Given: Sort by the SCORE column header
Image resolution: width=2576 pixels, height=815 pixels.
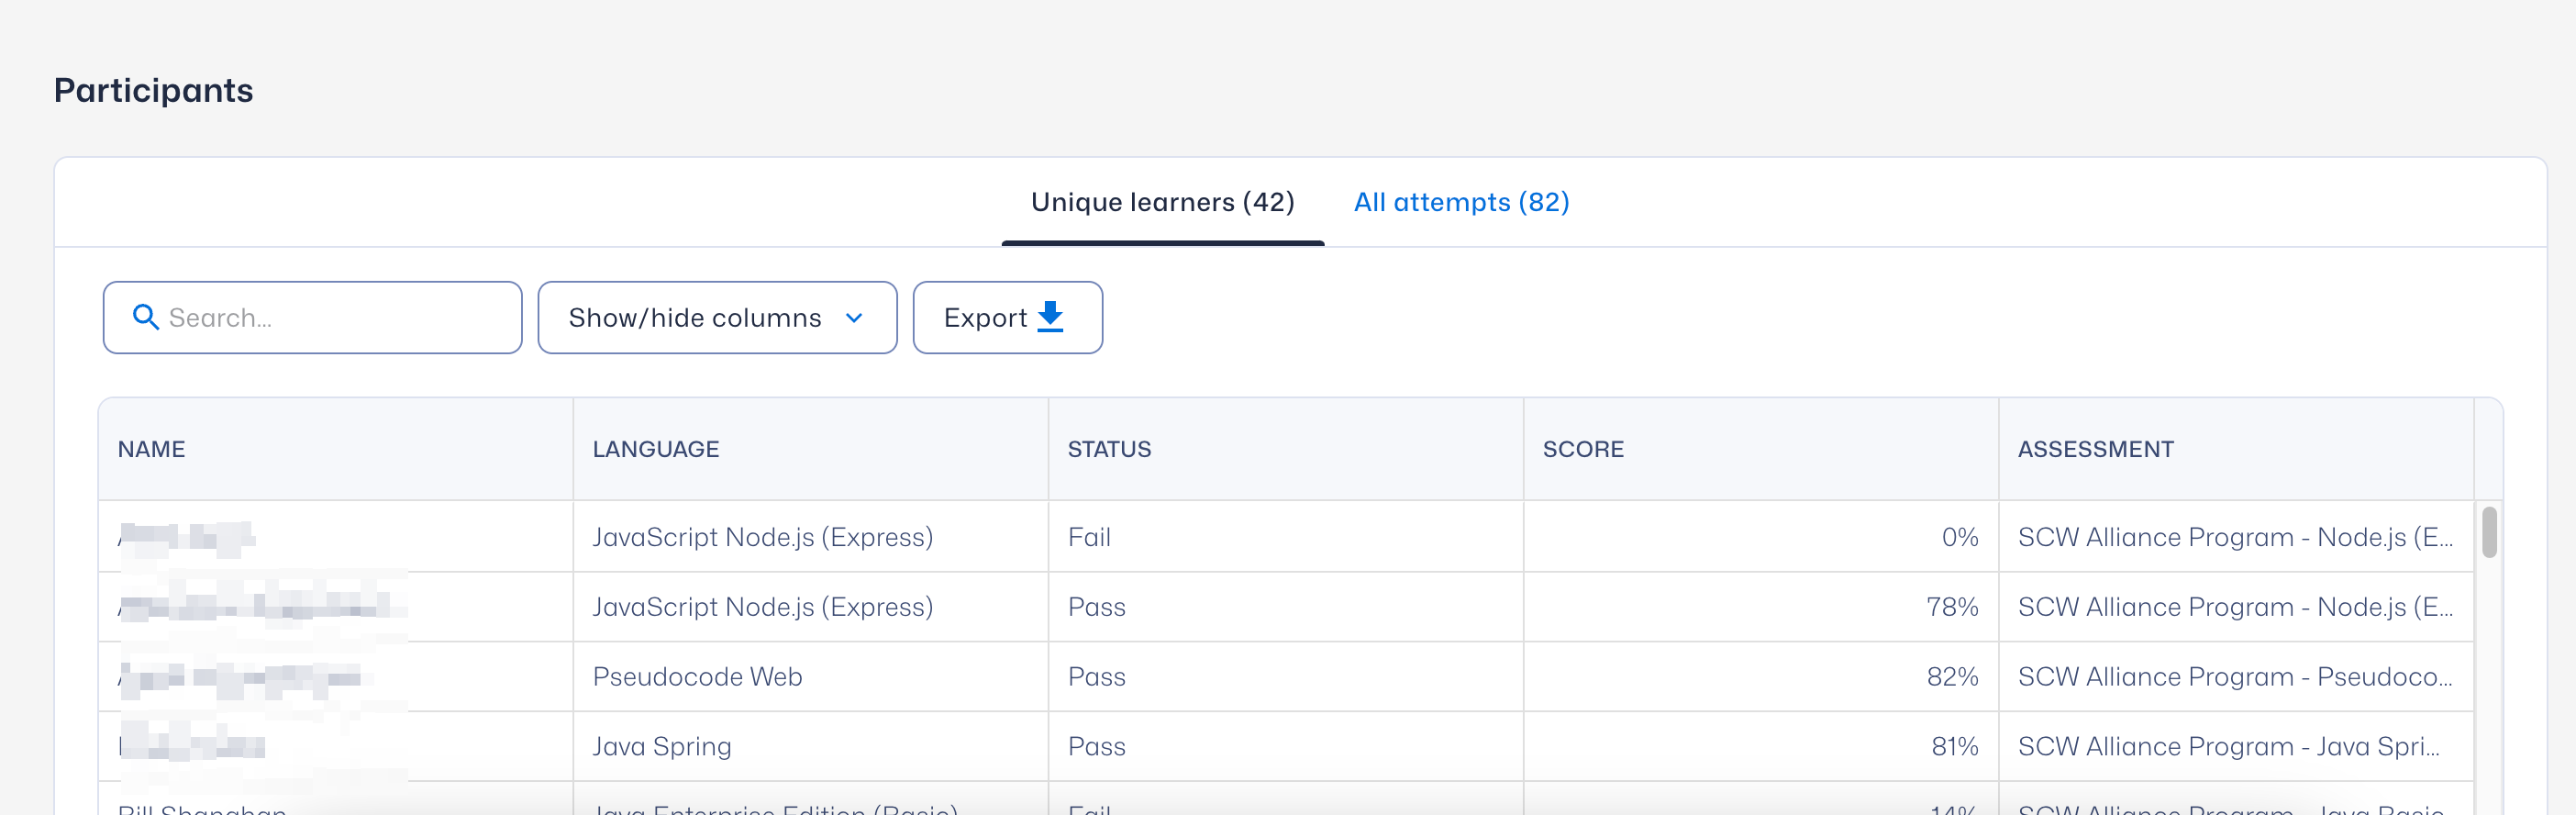Looking at the screenshot, I should [1583, 449].
